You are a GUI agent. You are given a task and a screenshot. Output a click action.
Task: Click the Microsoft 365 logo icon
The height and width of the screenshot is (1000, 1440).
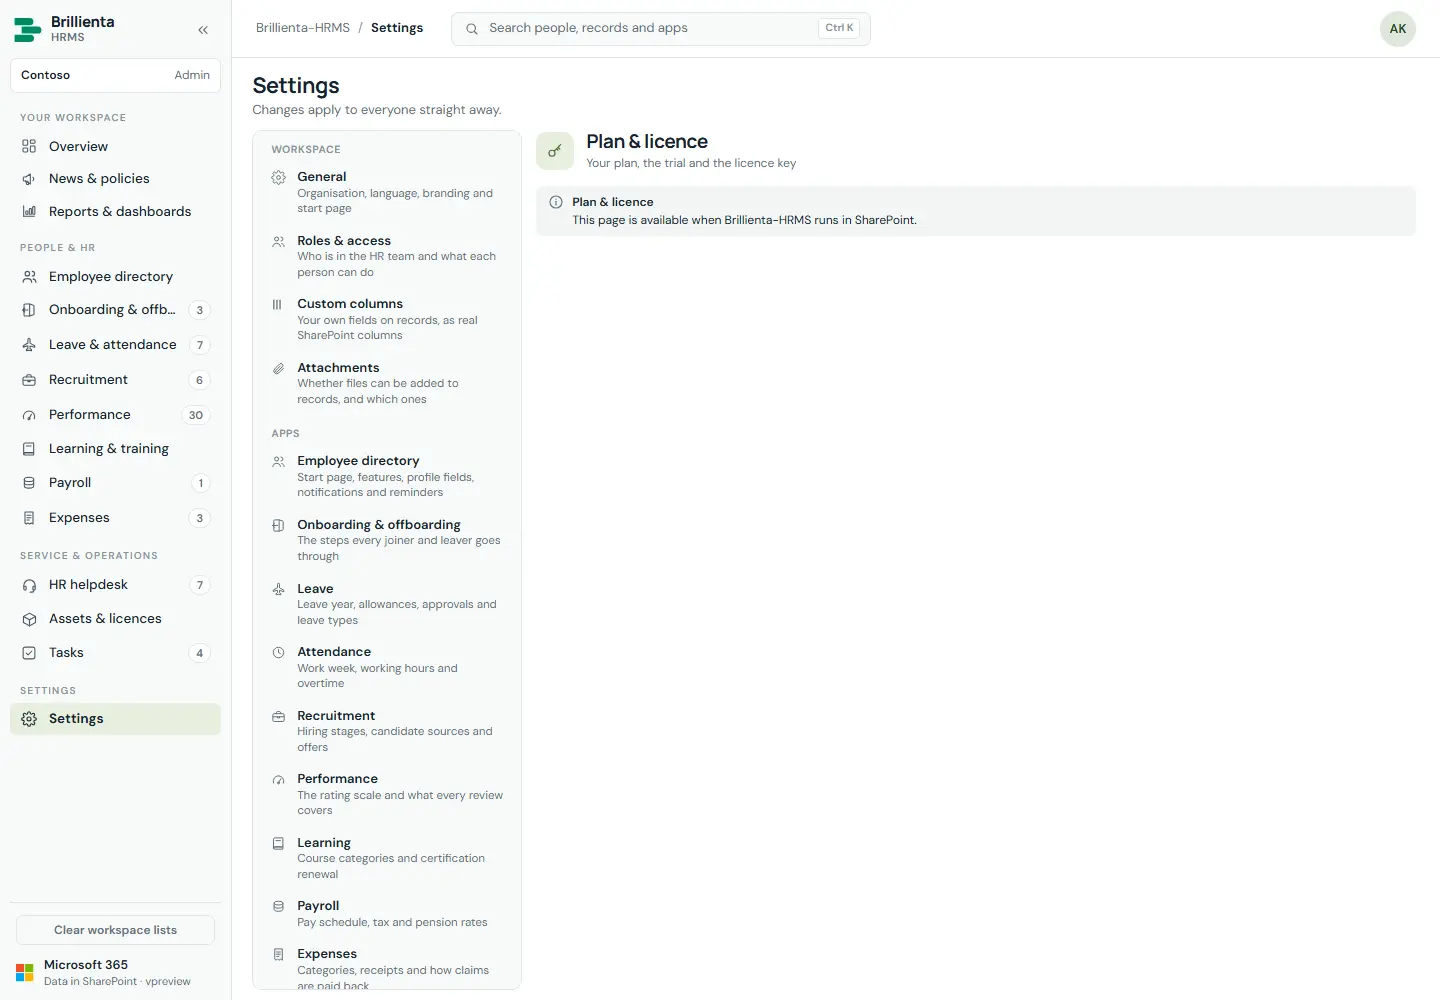click(25, 972)
